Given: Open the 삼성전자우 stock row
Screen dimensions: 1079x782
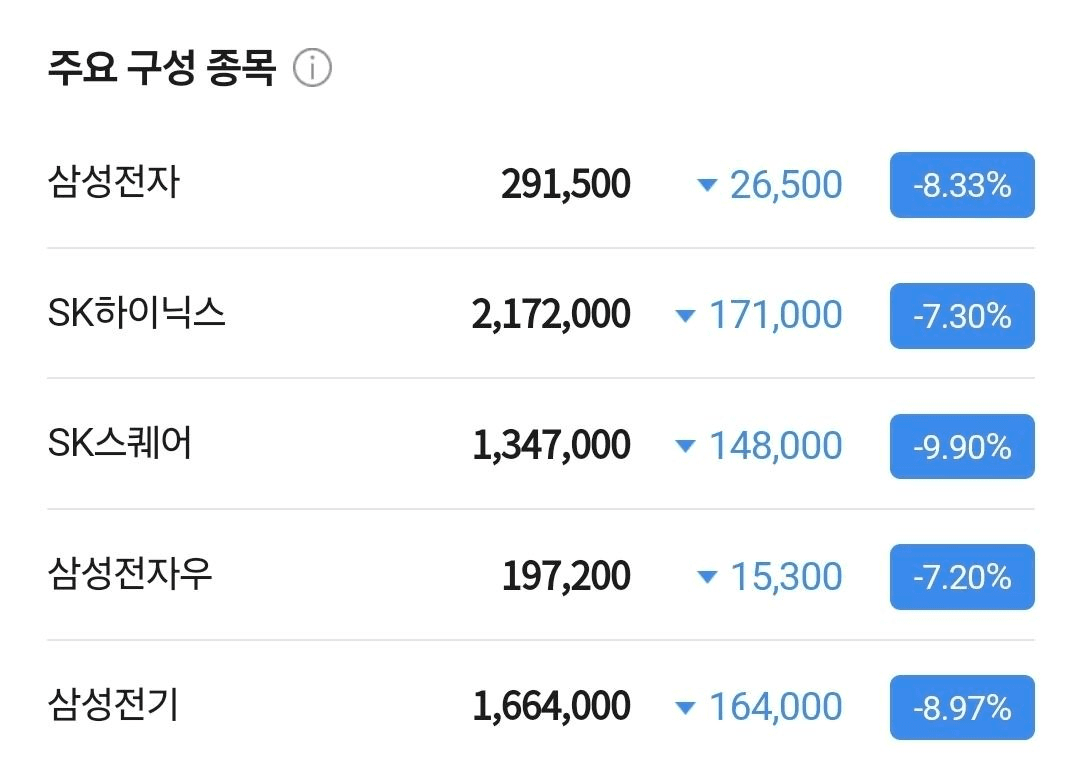Looking at the screenshot, I should pyautogui.click(x=541, y=575).
